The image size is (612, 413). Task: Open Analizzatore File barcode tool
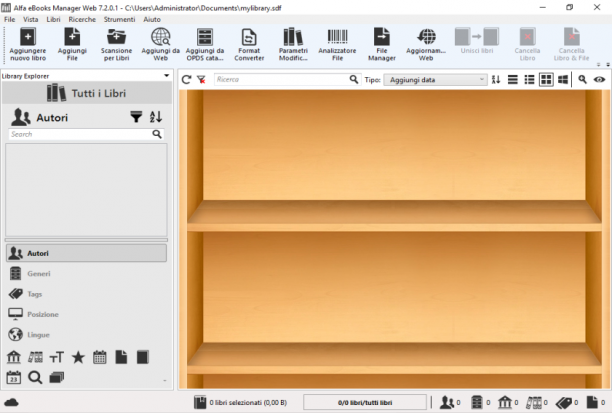point(337,44)
